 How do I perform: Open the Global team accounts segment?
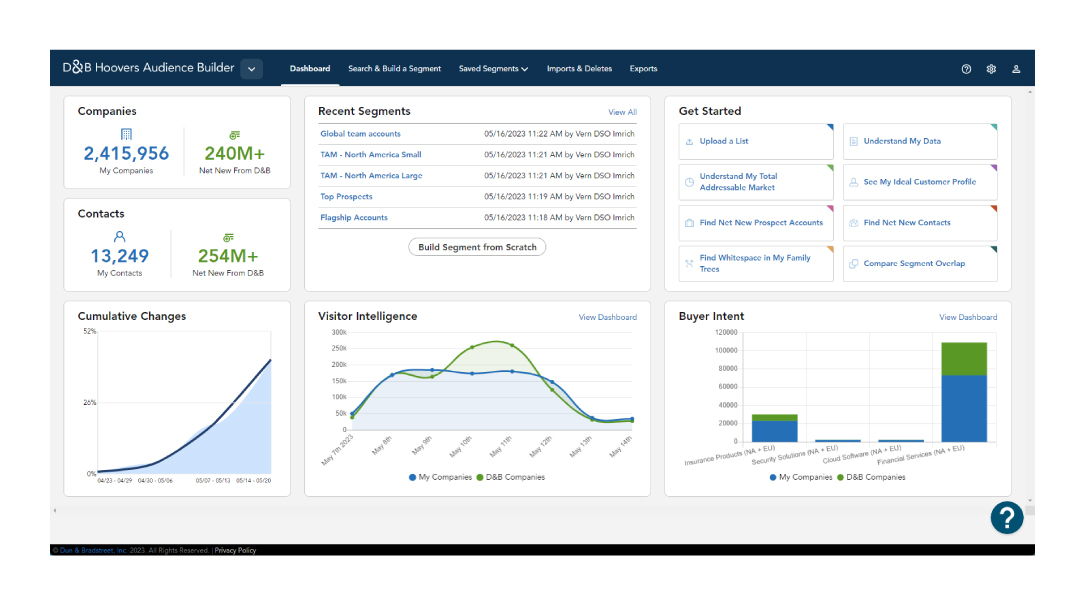(360, 134)
